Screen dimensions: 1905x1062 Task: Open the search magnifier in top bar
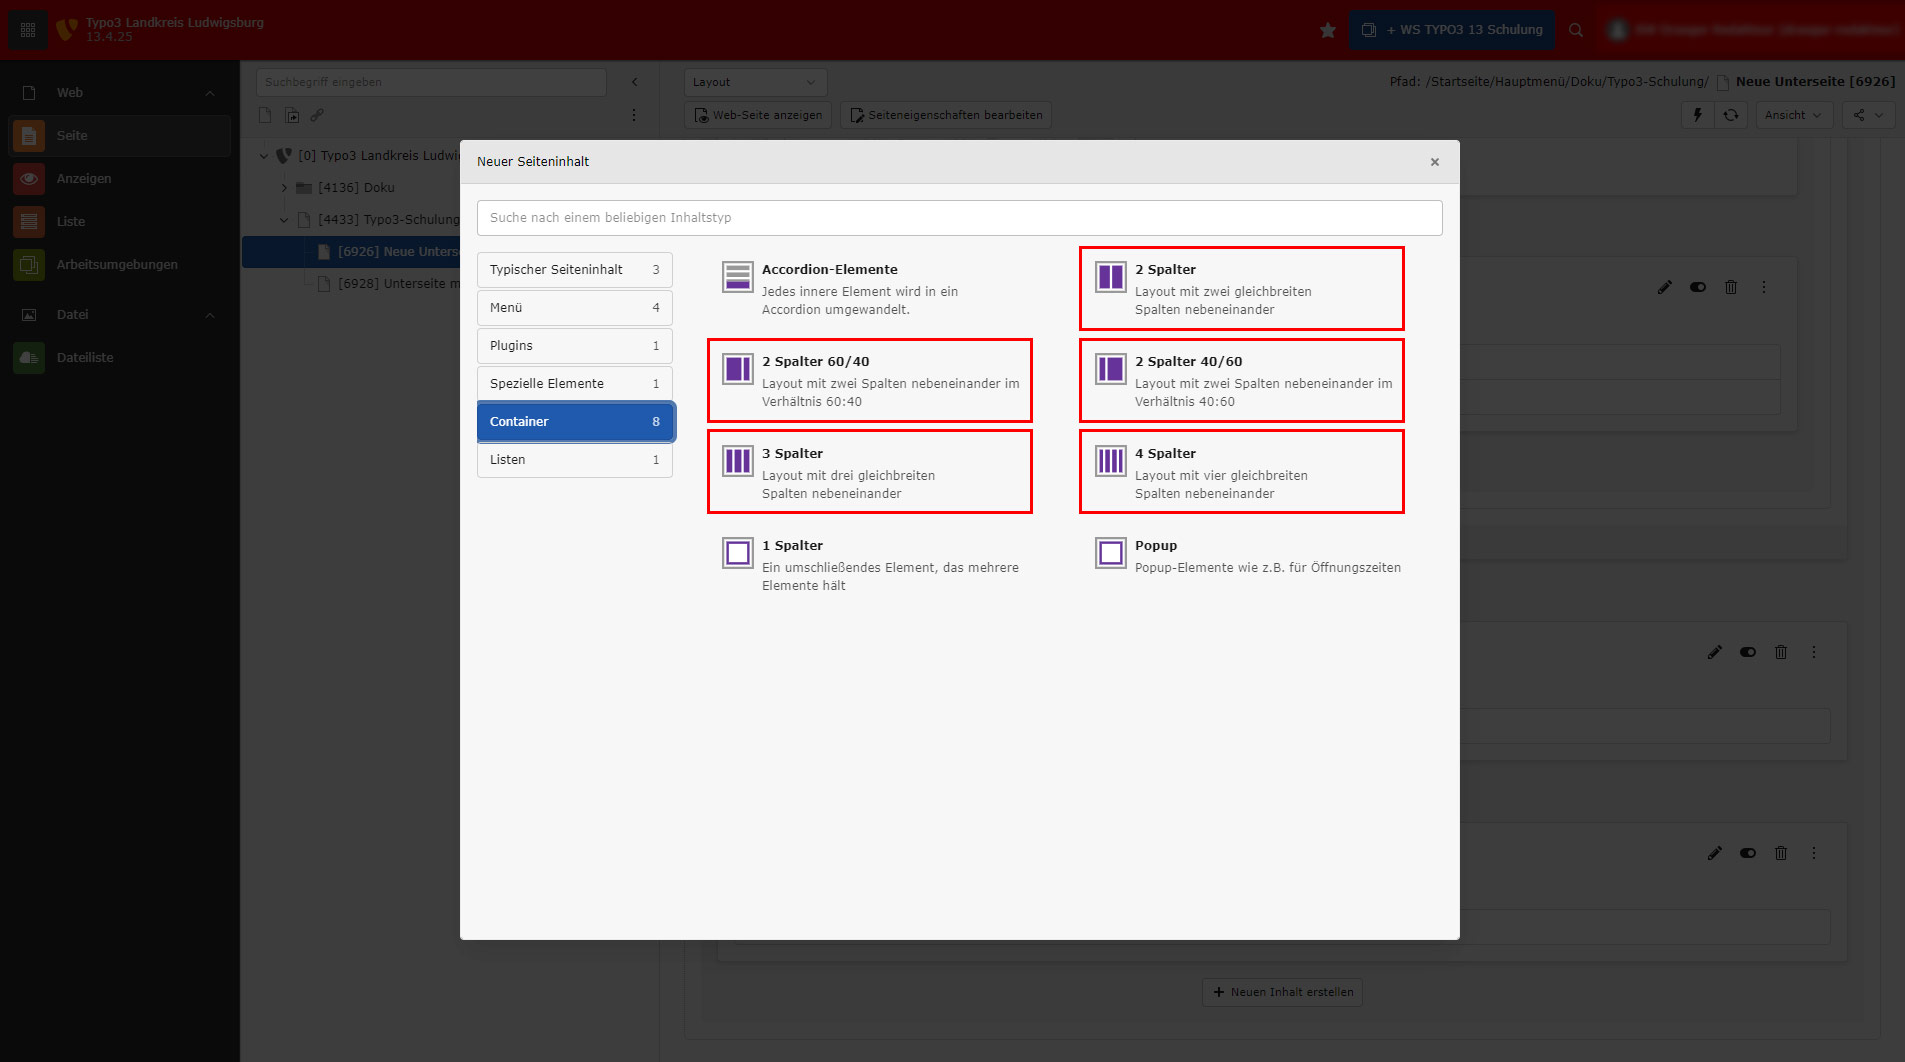click(1576, 30)
